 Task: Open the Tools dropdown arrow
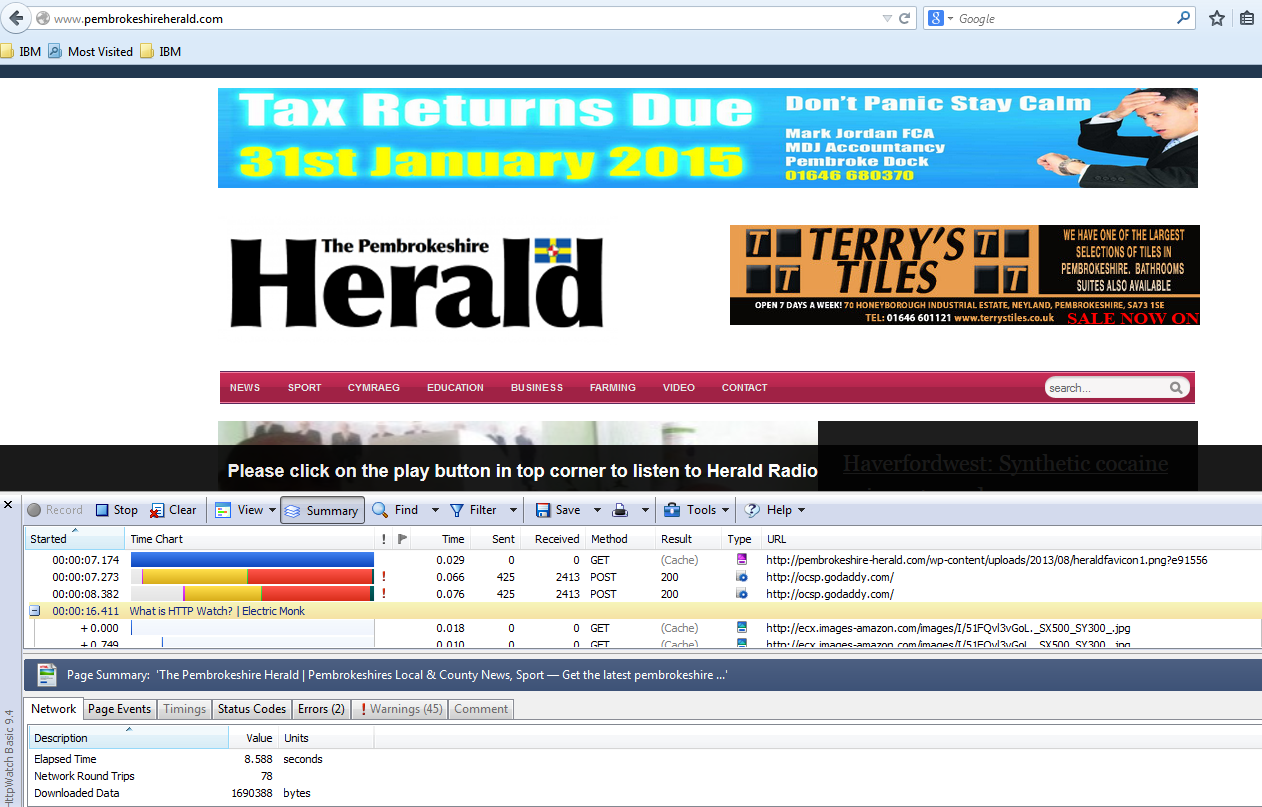[726, 510]
